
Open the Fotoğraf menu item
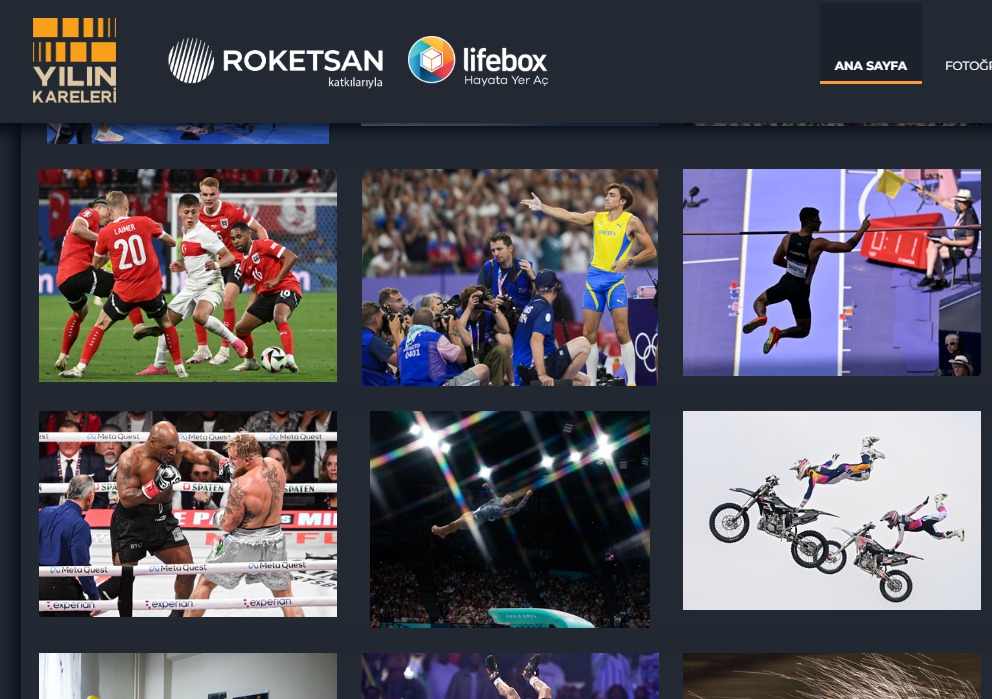point(968,66)
